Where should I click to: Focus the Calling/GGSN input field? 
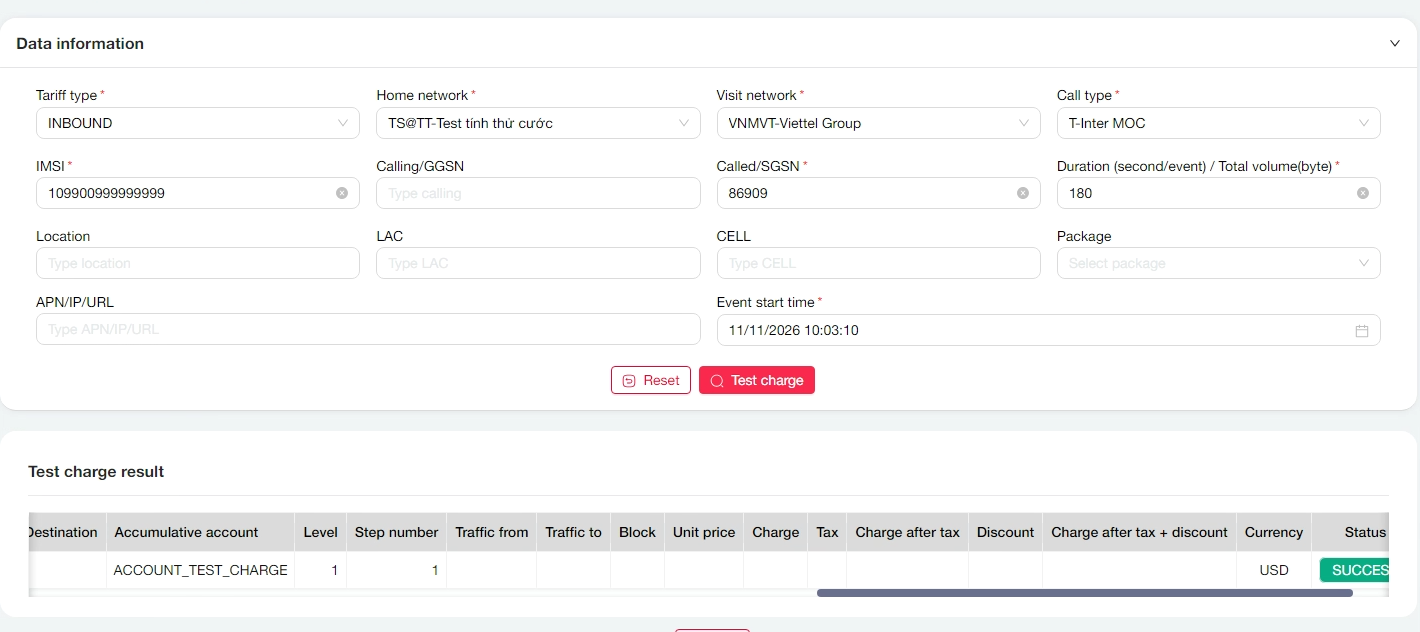click(537, 193)
